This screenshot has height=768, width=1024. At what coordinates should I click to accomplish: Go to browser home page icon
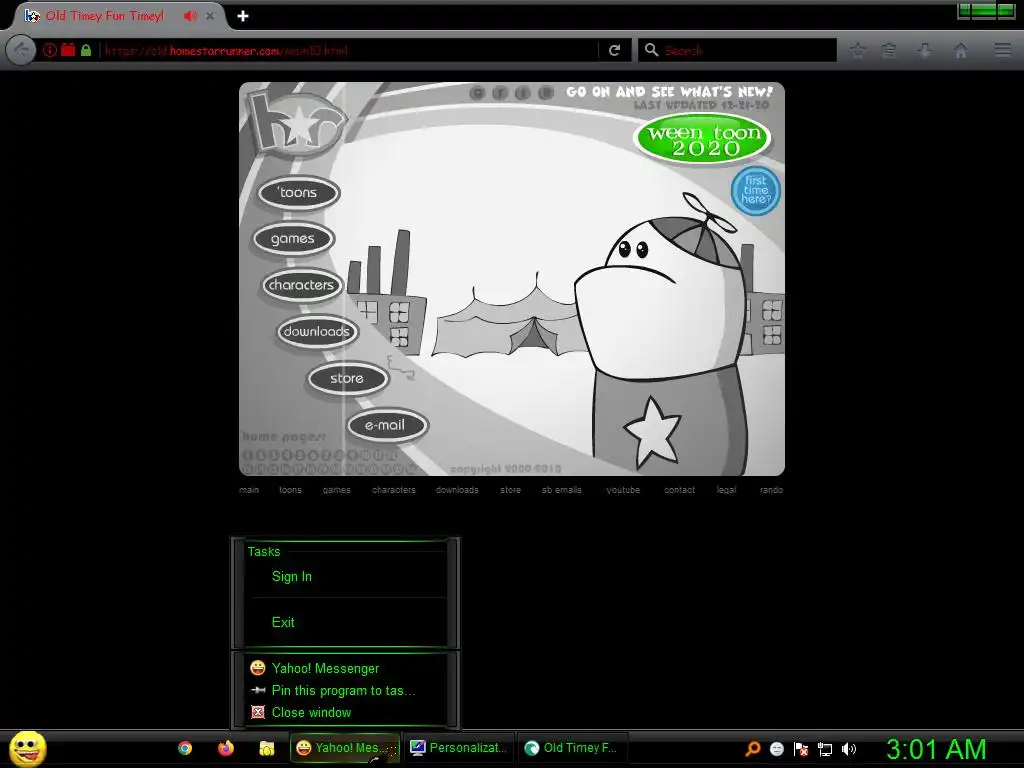[960, 50]
